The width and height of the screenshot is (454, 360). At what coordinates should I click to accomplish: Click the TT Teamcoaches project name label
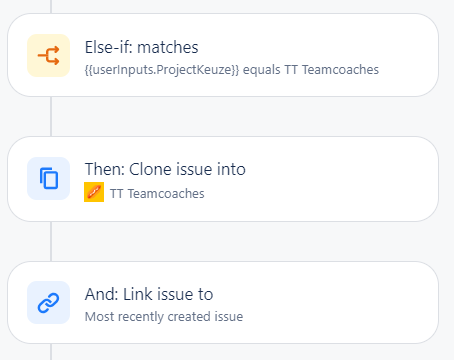pyautogui.click(x=157, y=194)
